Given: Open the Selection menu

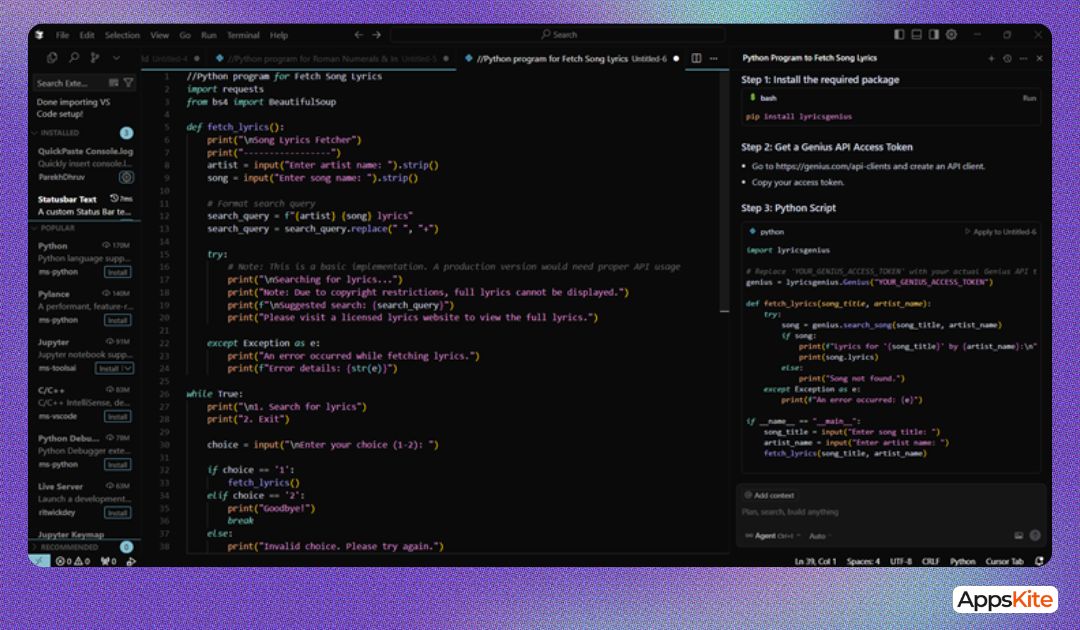Looking at the screenshot, I should pyautogui.click(x=122, y=35).
